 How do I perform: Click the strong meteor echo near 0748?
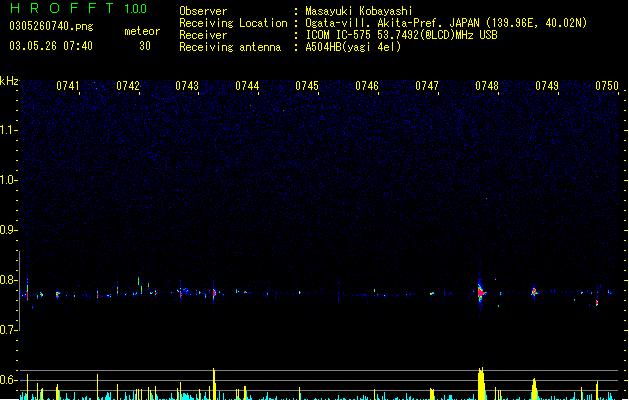point(481,291)
